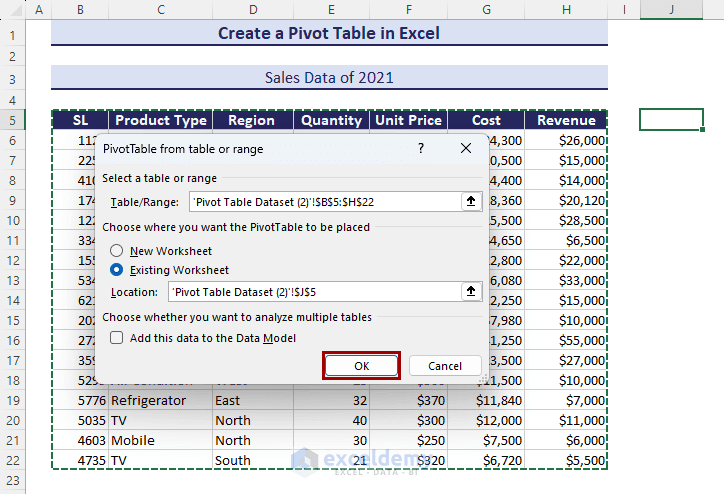Click the cost value $11,840

(x=486, y=400)
